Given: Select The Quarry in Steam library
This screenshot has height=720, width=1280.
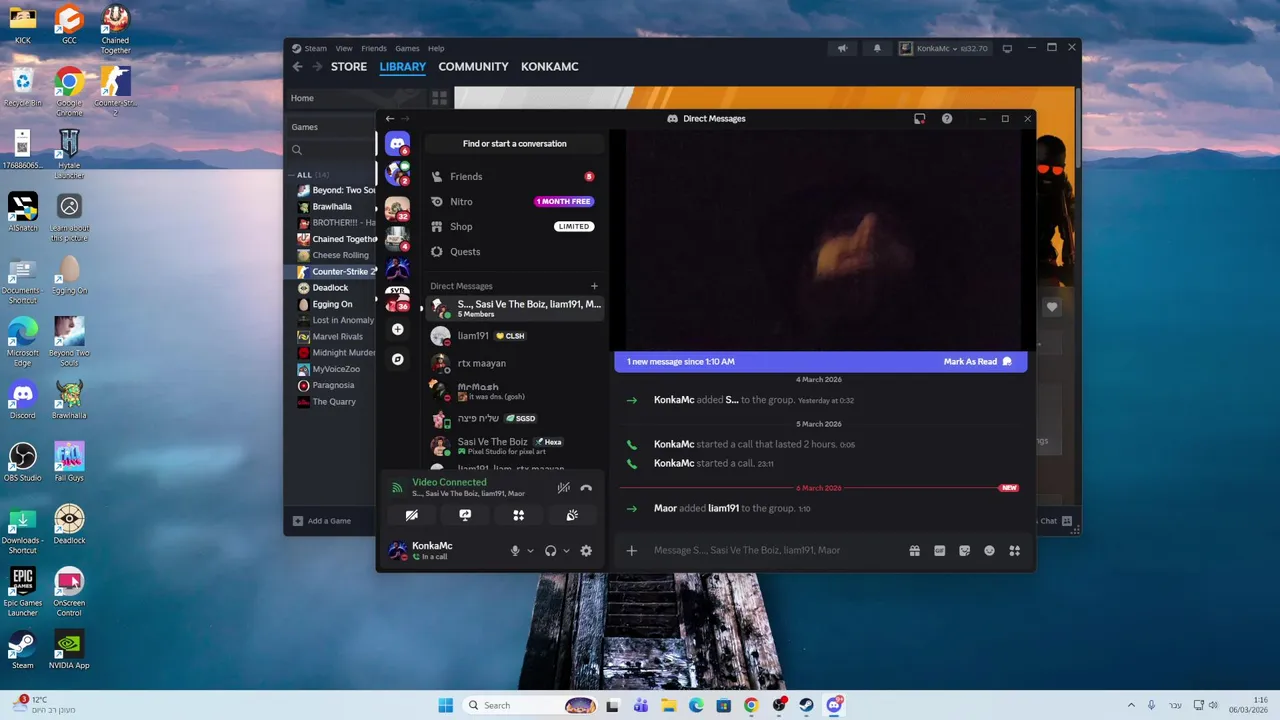Looking at the screenshot, I should coord(333,402).
